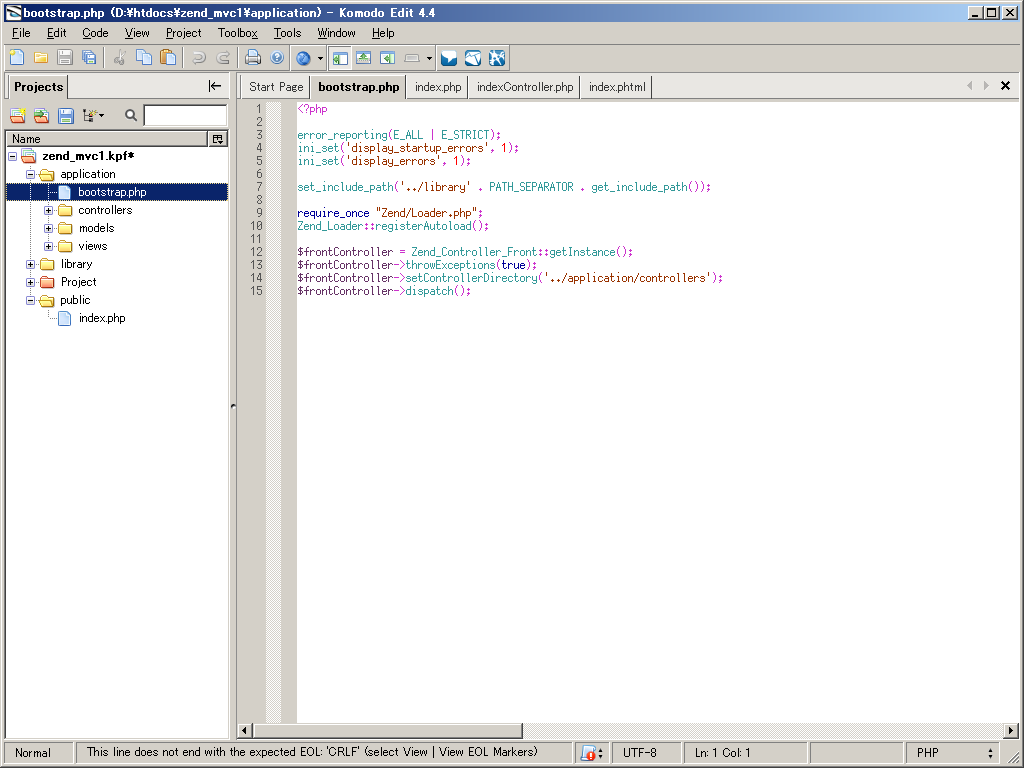
Task: Click the New Project icon
Action: click(18, 116)
